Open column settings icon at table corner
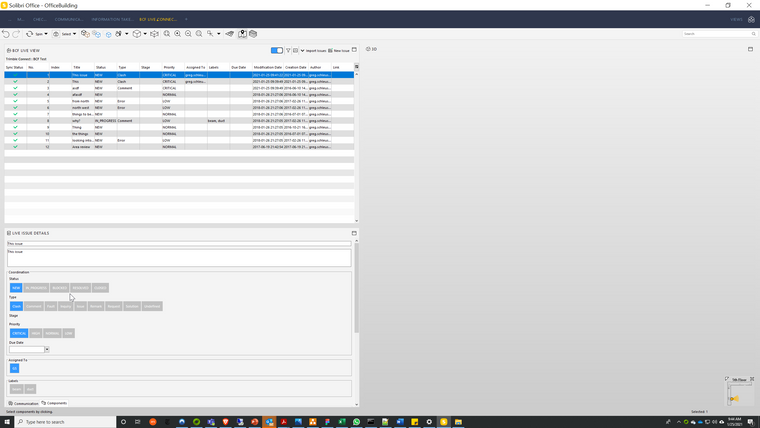The height and width of the screenshot is (428, 760). [x=357, y=67]
